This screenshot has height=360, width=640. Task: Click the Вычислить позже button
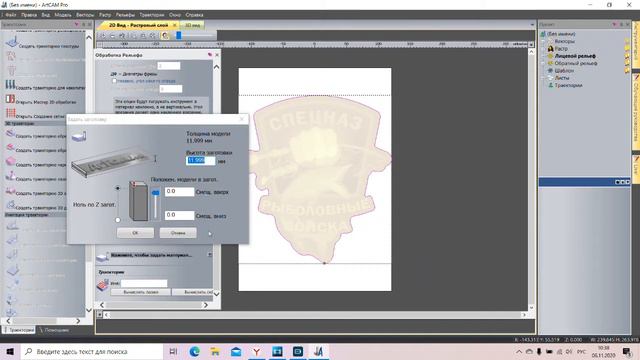[140, 292]
